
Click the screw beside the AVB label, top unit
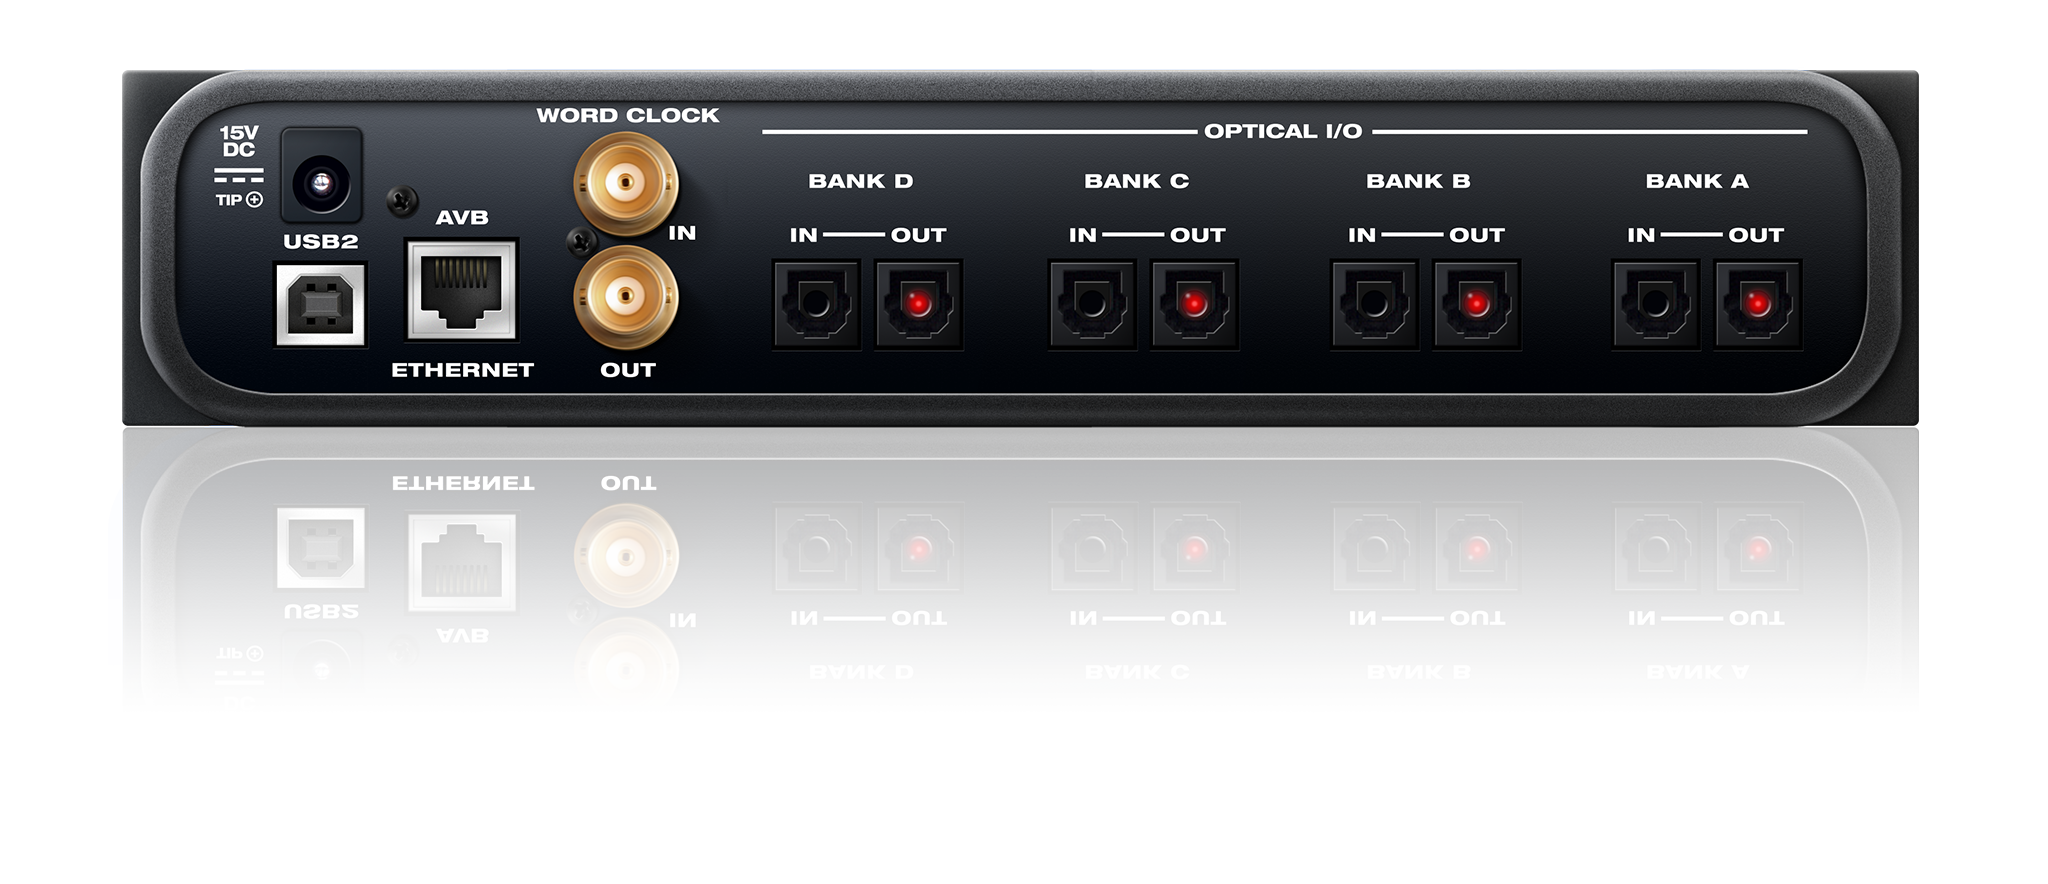click(x=403, y=201)
